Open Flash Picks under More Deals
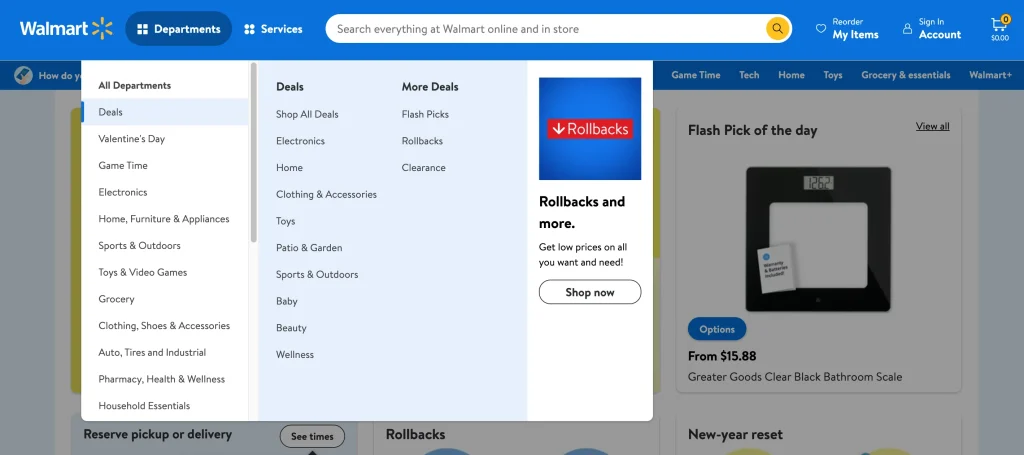 pos(425,114)
